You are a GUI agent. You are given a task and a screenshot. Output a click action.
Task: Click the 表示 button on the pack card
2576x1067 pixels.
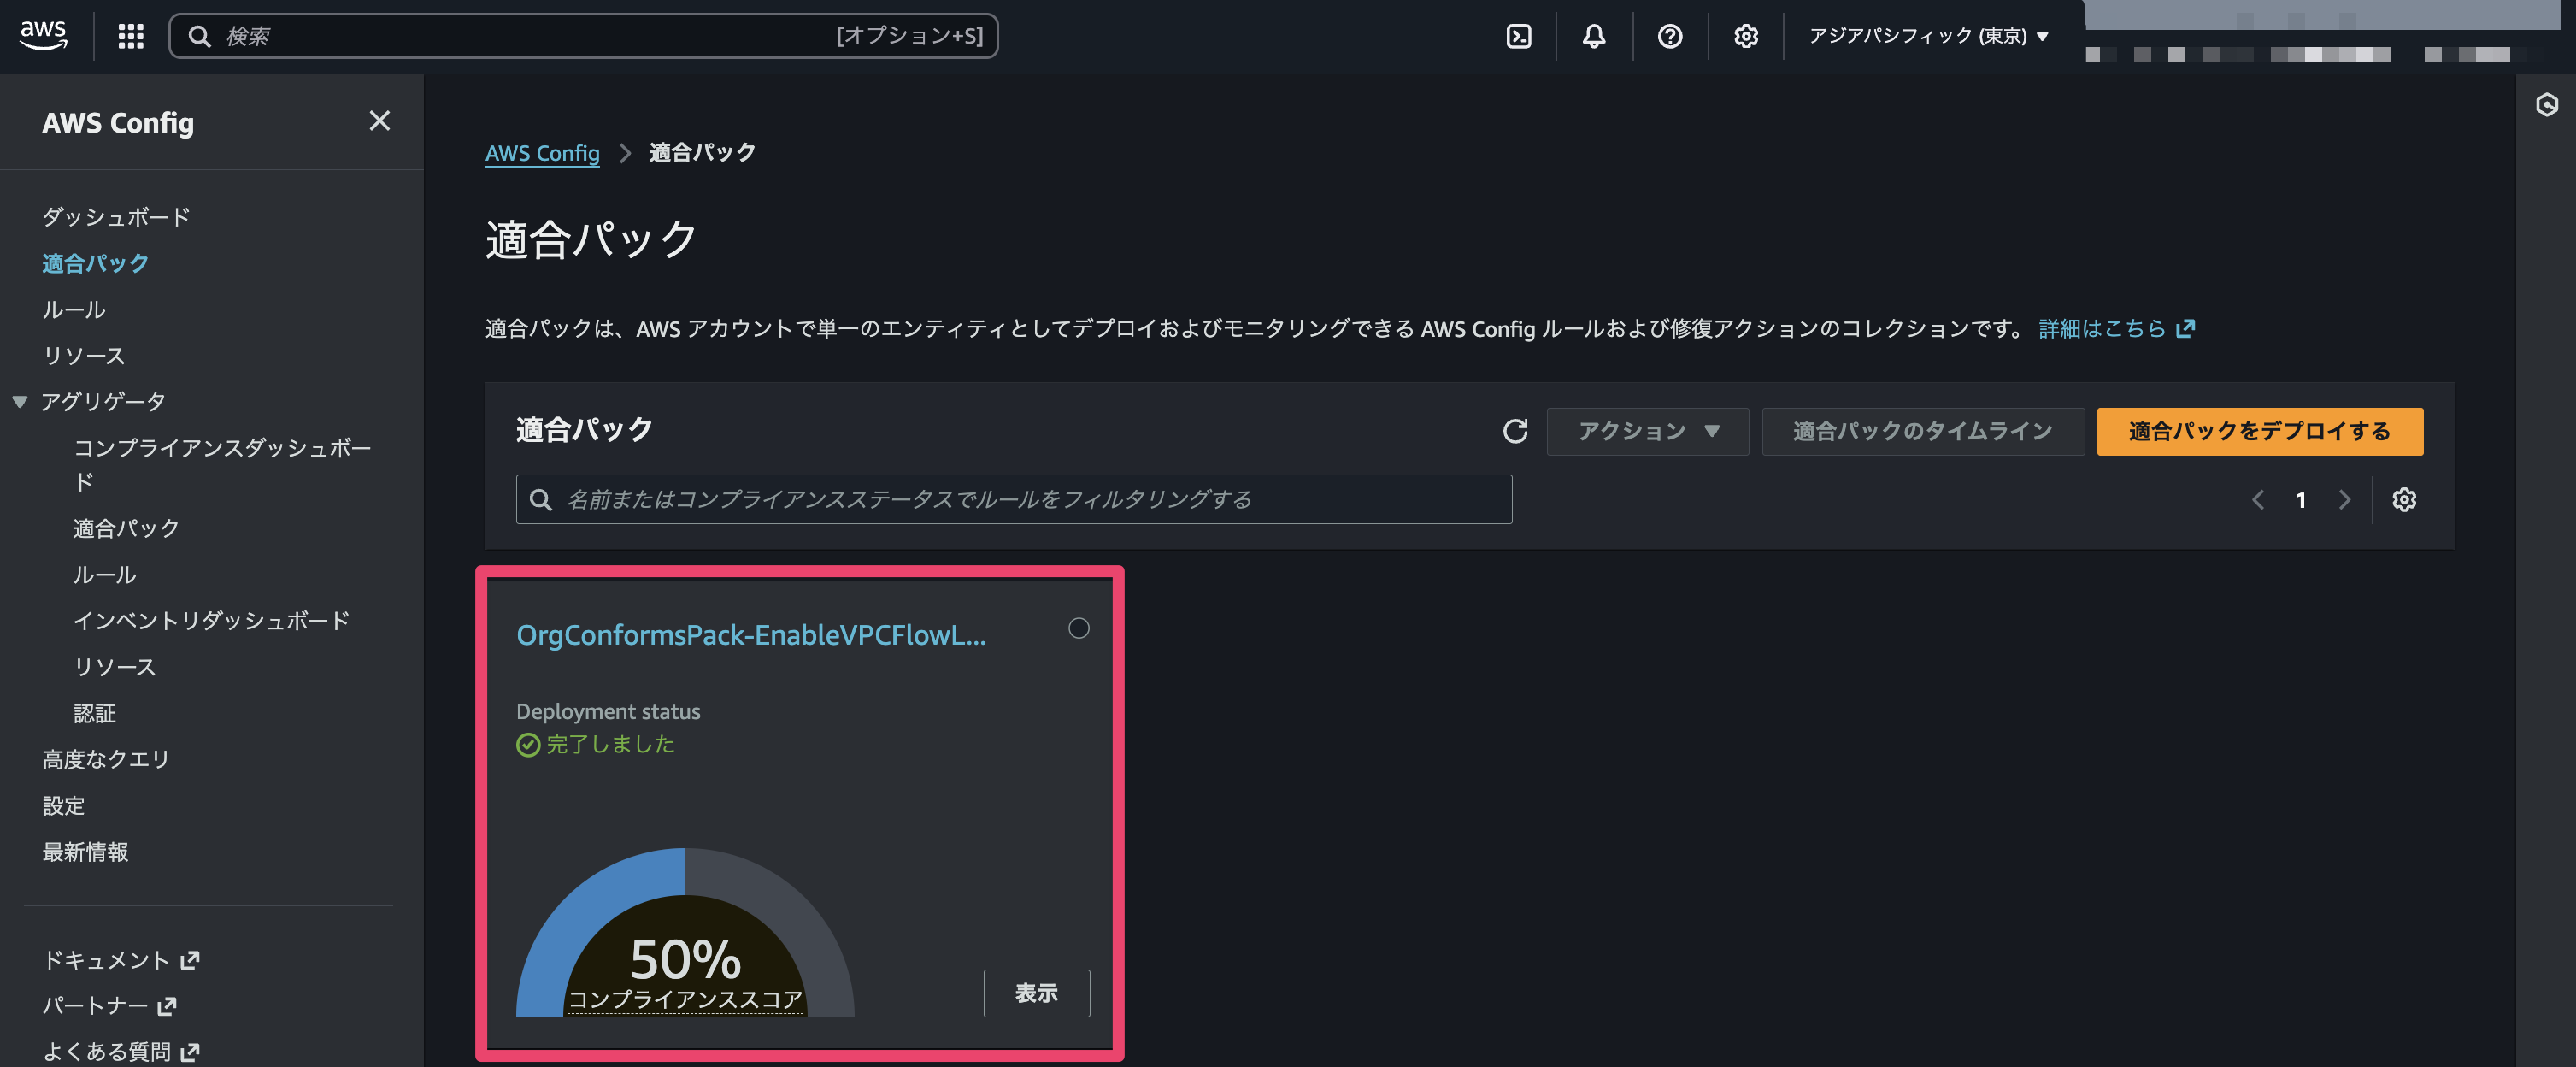click(1036, 992)
